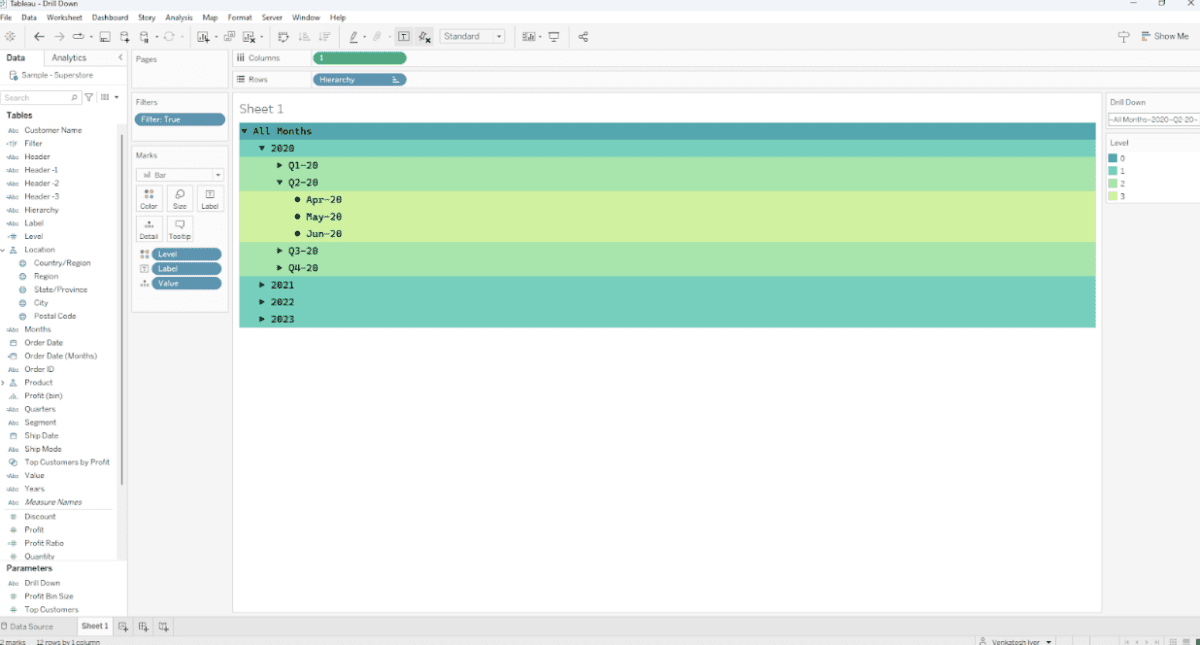
Task: Open the Color marks card
Action: [x=149, y=197]
